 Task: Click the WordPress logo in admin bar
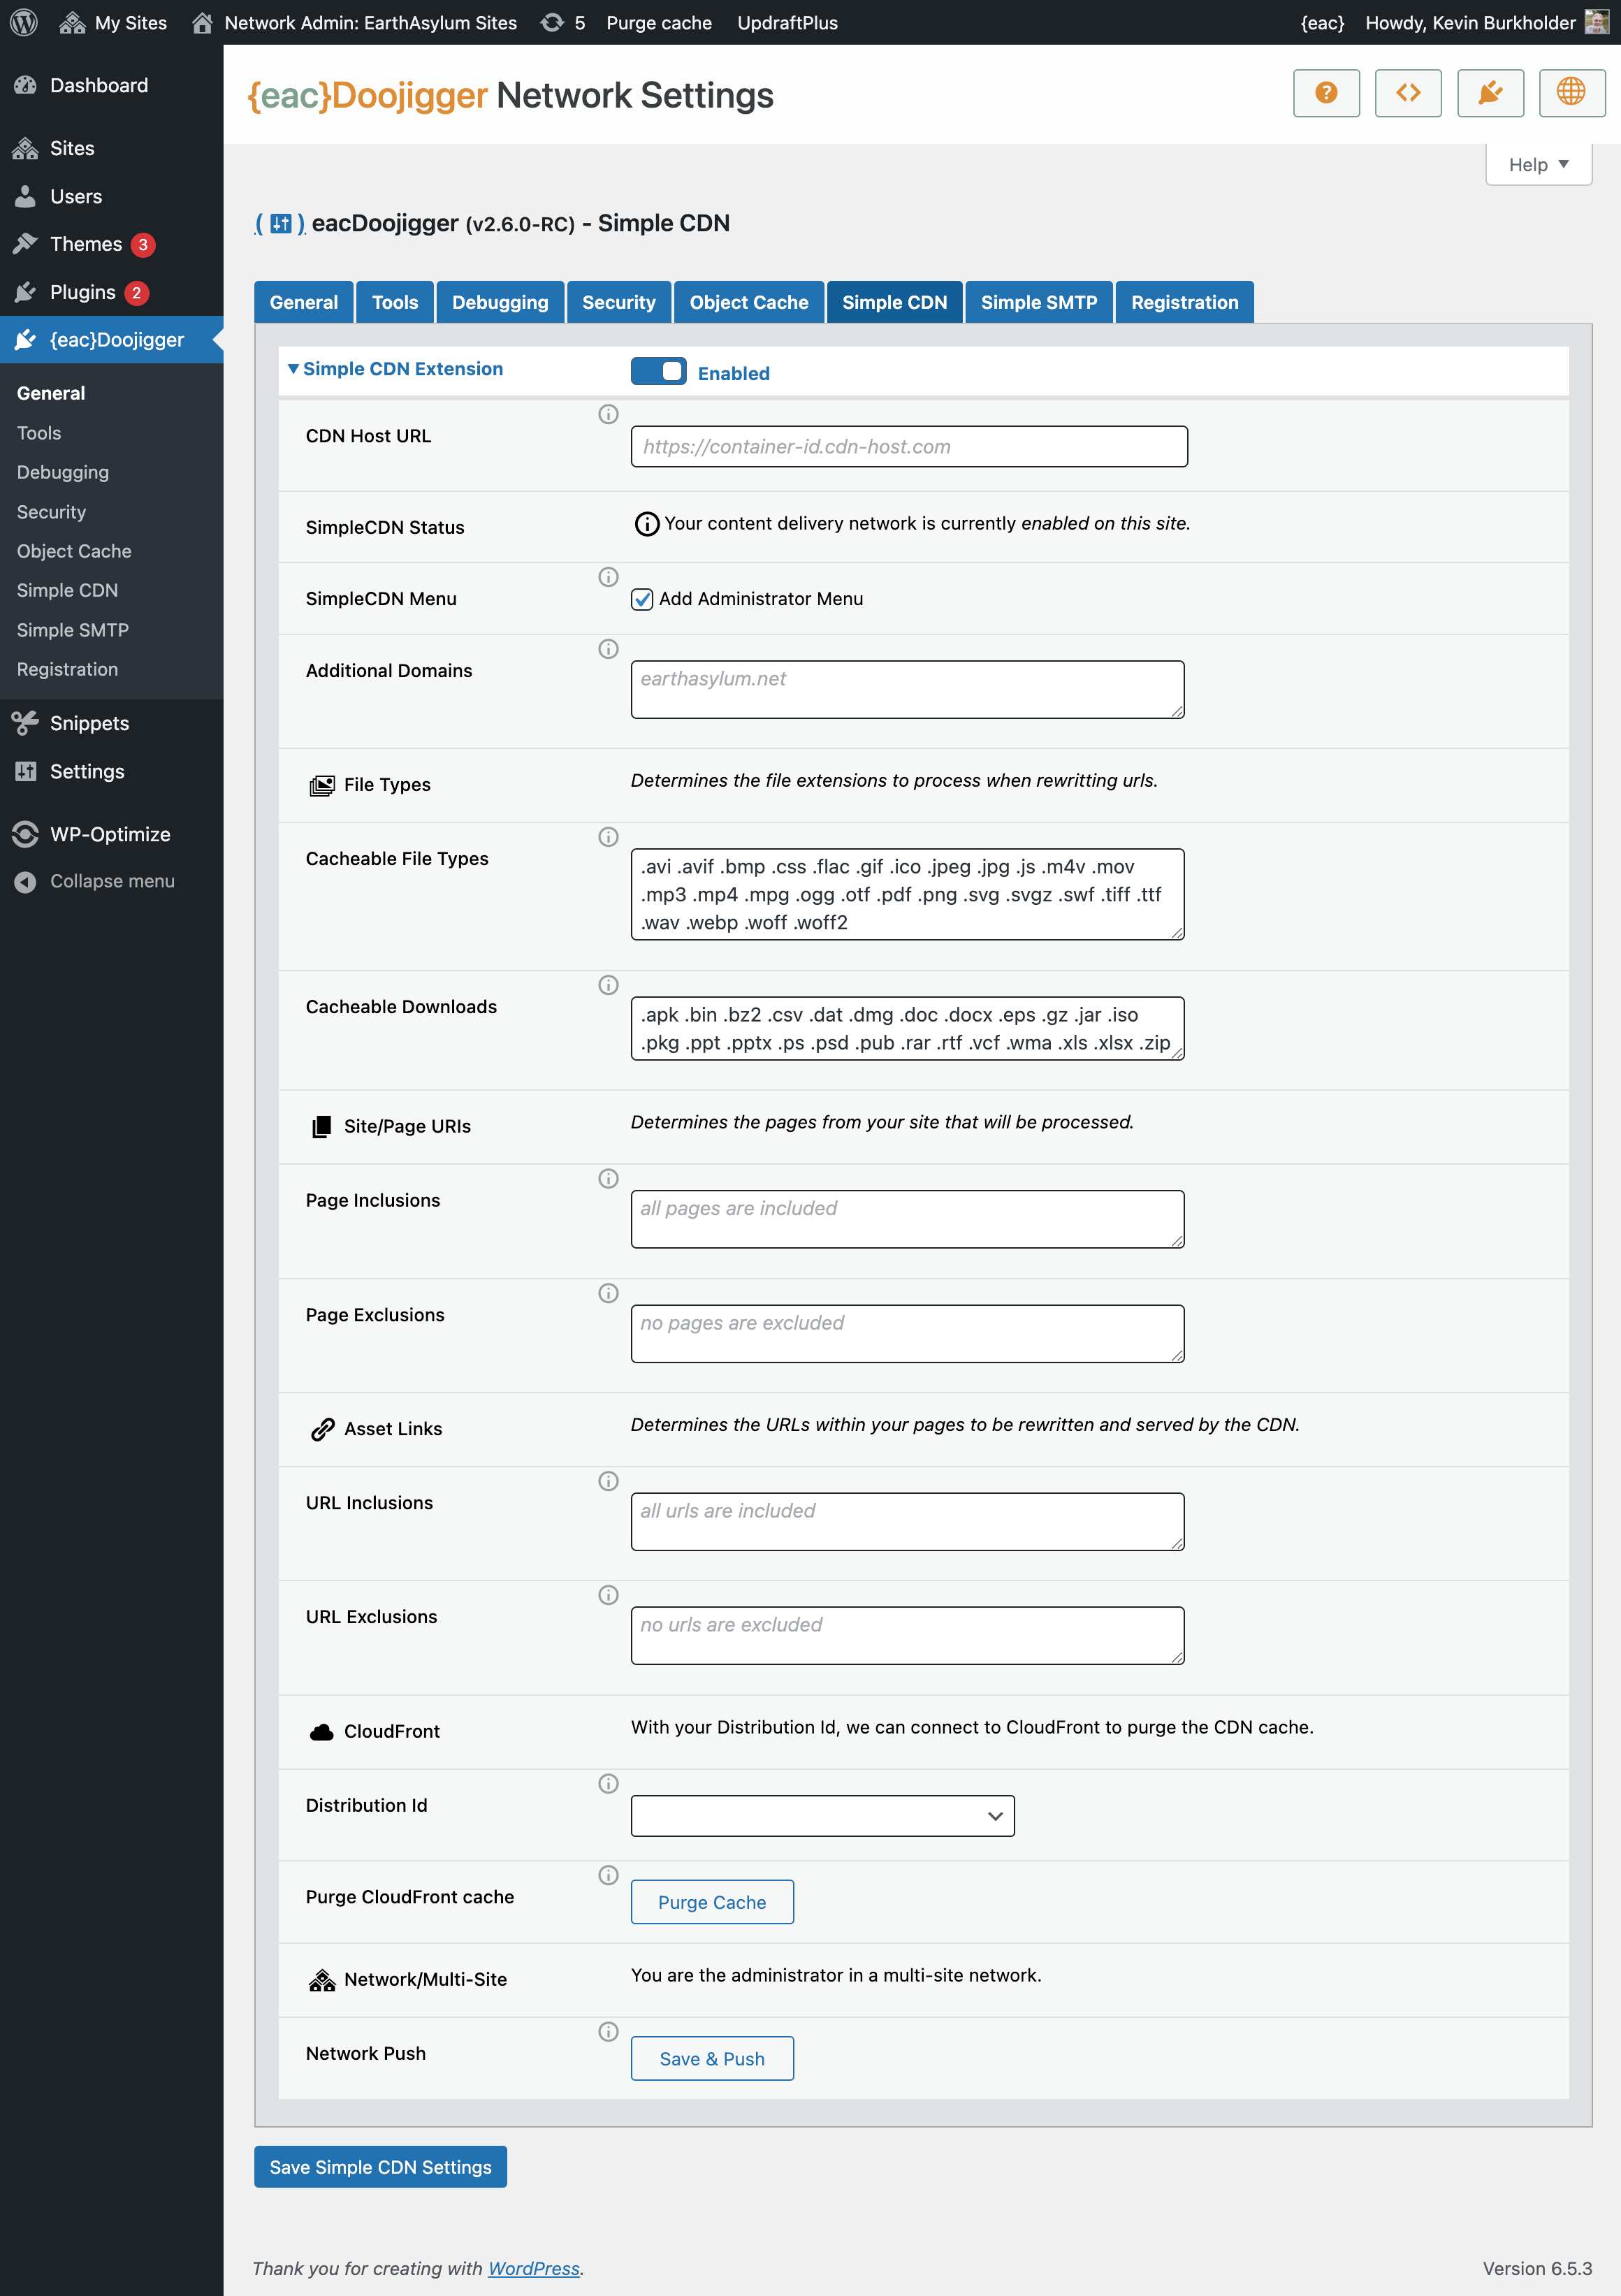(x=24, y=22)
